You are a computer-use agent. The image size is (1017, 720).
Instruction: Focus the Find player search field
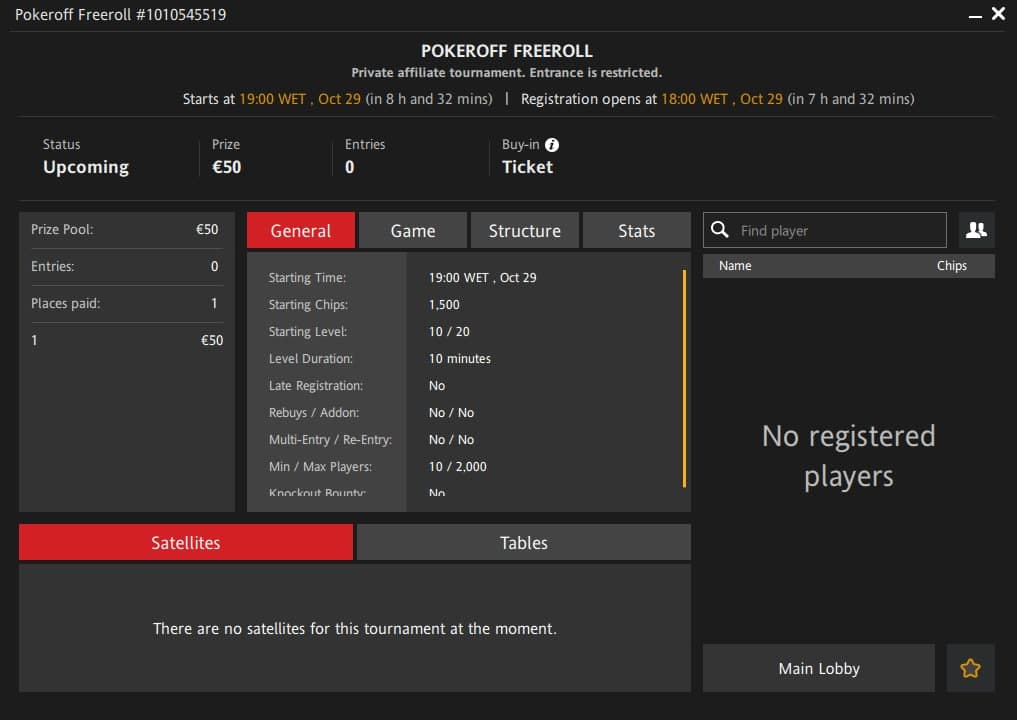pyautogui.click(x=838, y=230)
